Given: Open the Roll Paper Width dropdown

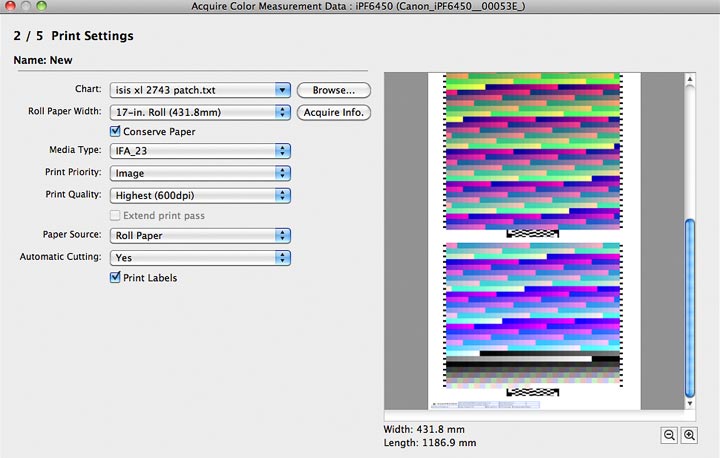Looking at the screenshot, I should (200, 112).
